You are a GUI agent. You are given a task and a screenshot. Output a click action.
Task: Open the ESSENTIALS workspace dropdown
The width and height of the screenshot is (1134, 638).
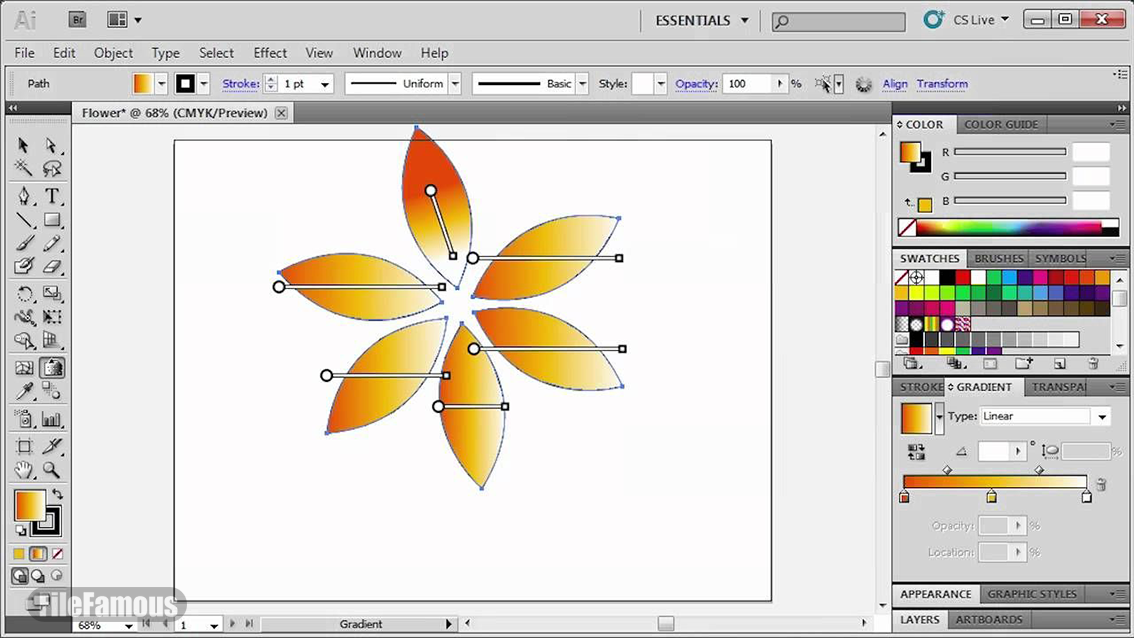[x=702, y=20]
